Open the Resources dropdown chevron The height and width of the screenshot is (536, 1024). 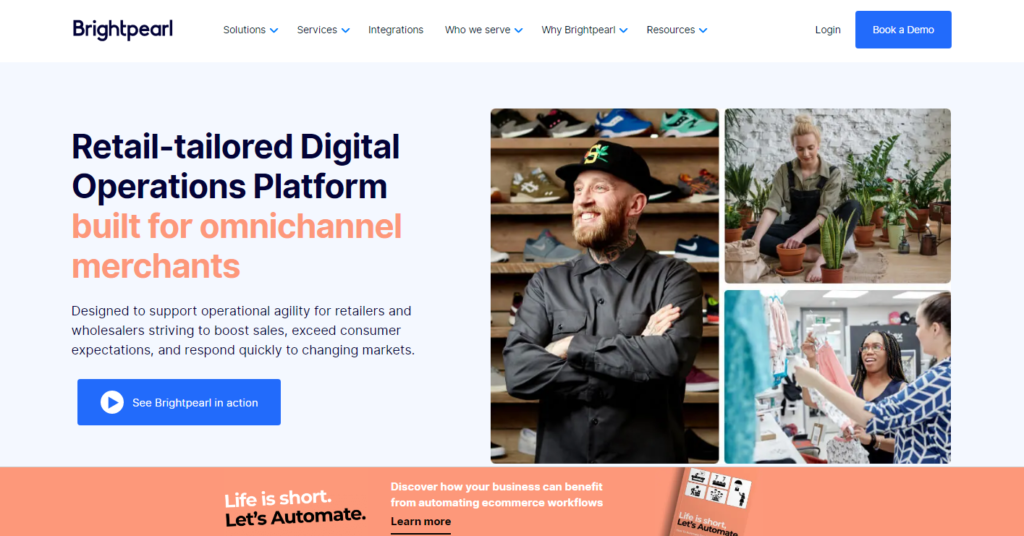coord(703,31)
